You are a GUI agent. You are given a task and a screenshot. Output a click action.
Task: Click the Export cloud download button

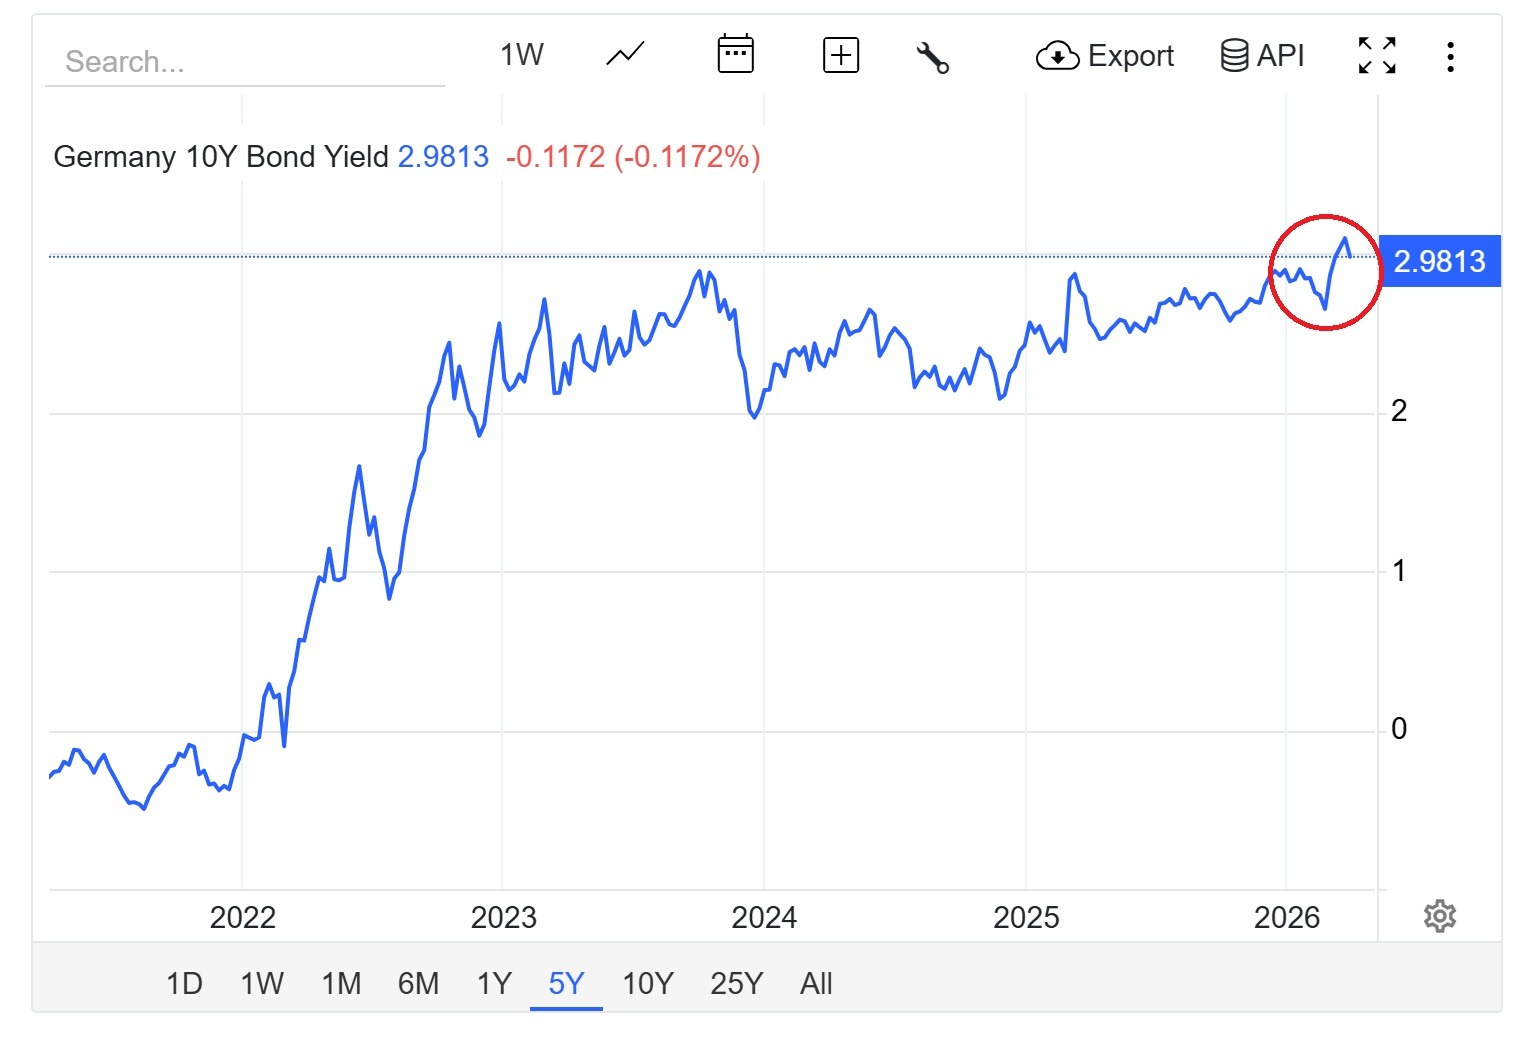tap(1104, 56)
